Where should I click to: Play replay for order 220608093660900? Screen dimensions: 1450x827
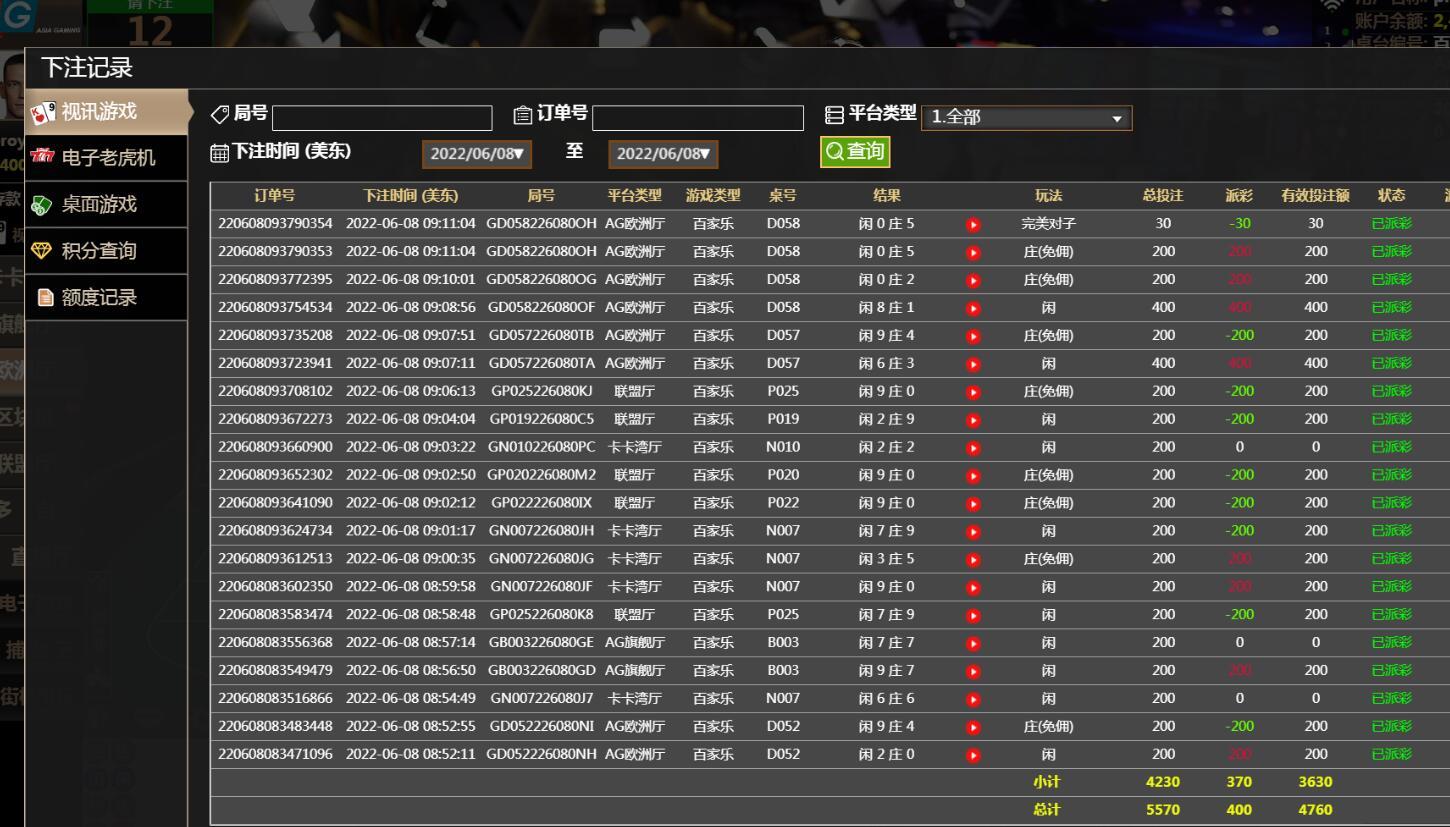[x=973, y=448]
